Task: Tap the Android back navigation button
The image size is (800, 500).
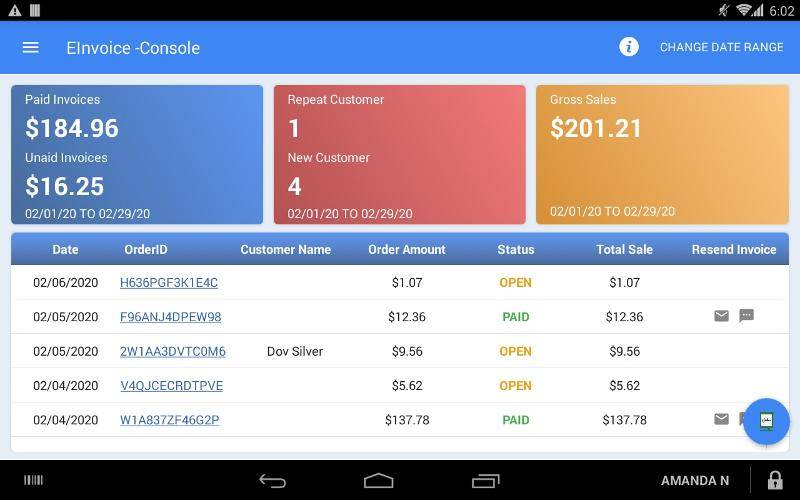Action: coord(272,480)
